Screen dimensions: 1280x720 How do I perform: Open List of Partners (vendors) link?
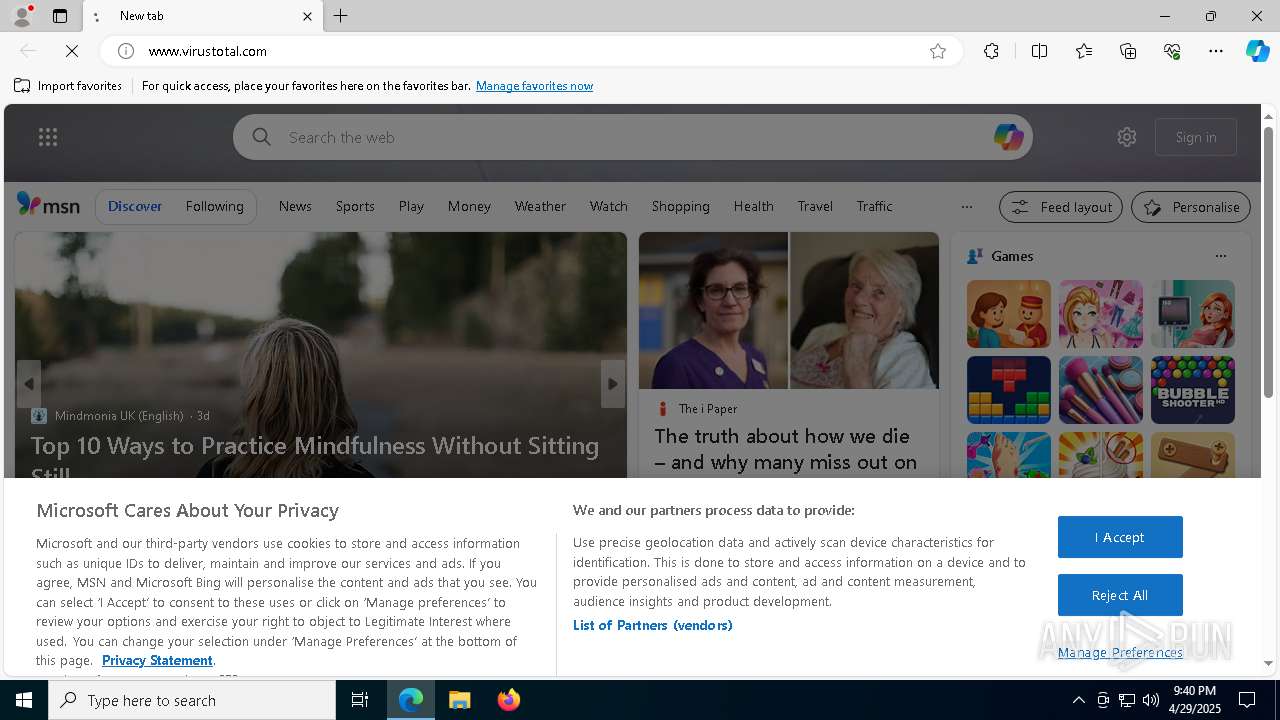click(x=652, y=625)
